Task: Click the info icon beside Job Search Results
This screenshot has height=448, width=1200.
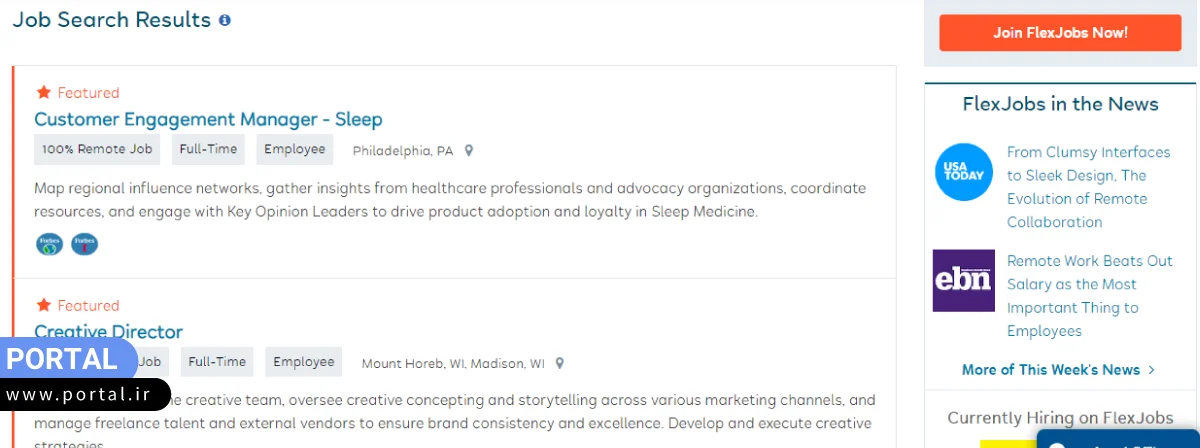Action: click(225, 20)
